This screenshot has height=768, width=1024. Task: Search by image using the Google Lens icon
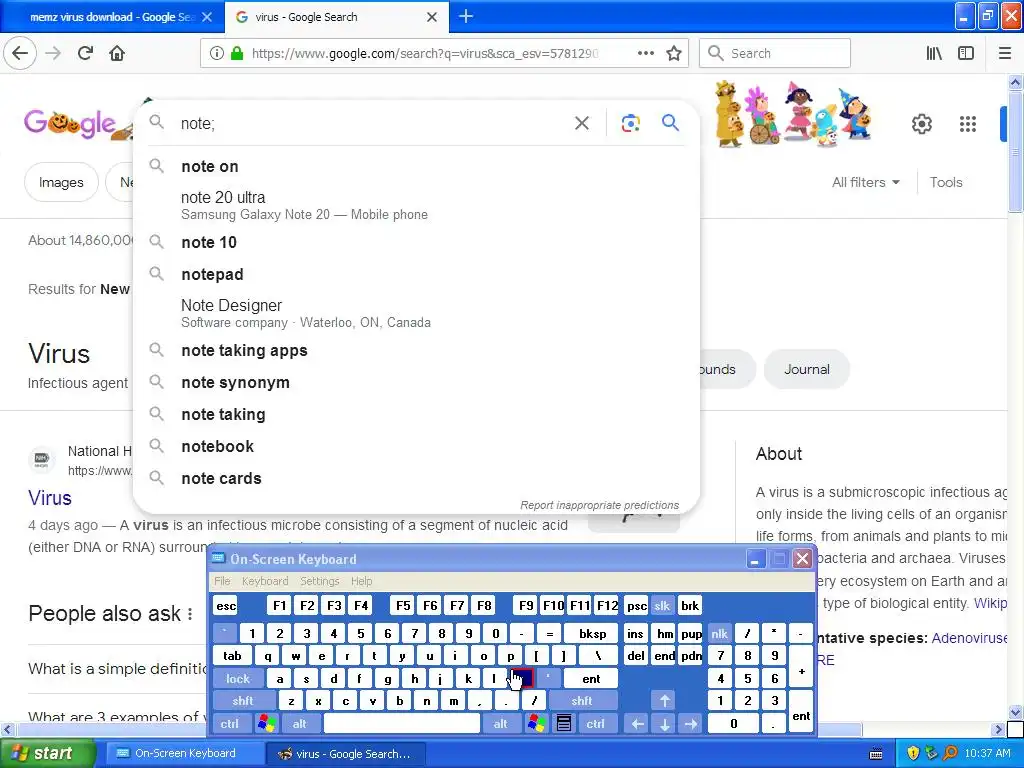pos(630,123)
